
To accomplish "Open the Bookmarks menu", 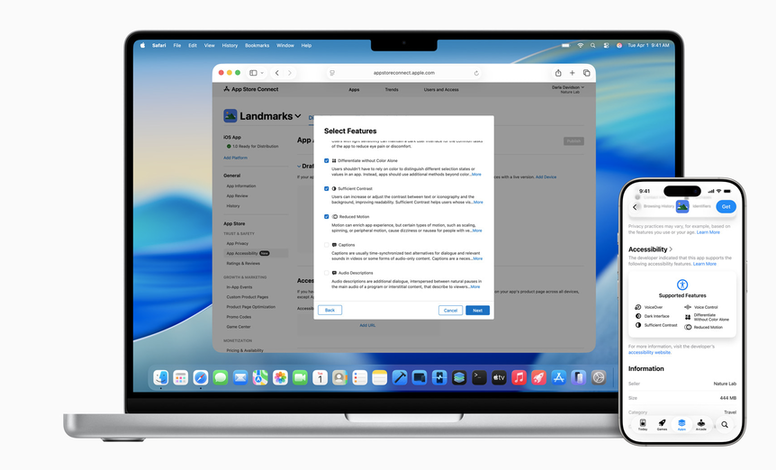I will click(x=257, y=45).
